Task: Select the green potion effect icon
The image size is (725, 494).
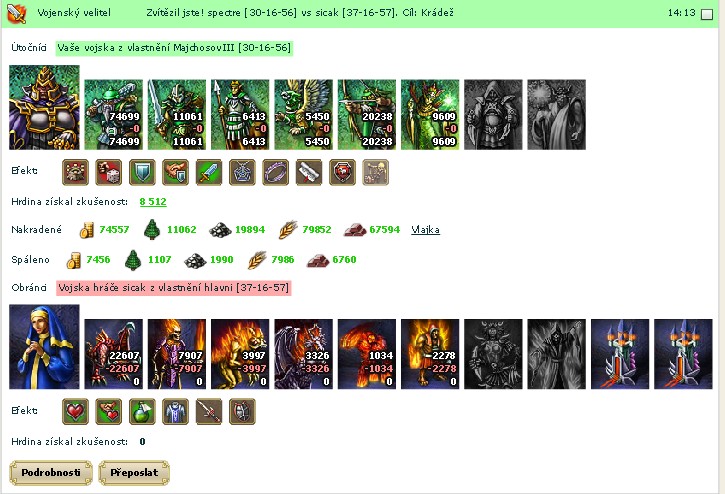Action: (x=142, y=411)
